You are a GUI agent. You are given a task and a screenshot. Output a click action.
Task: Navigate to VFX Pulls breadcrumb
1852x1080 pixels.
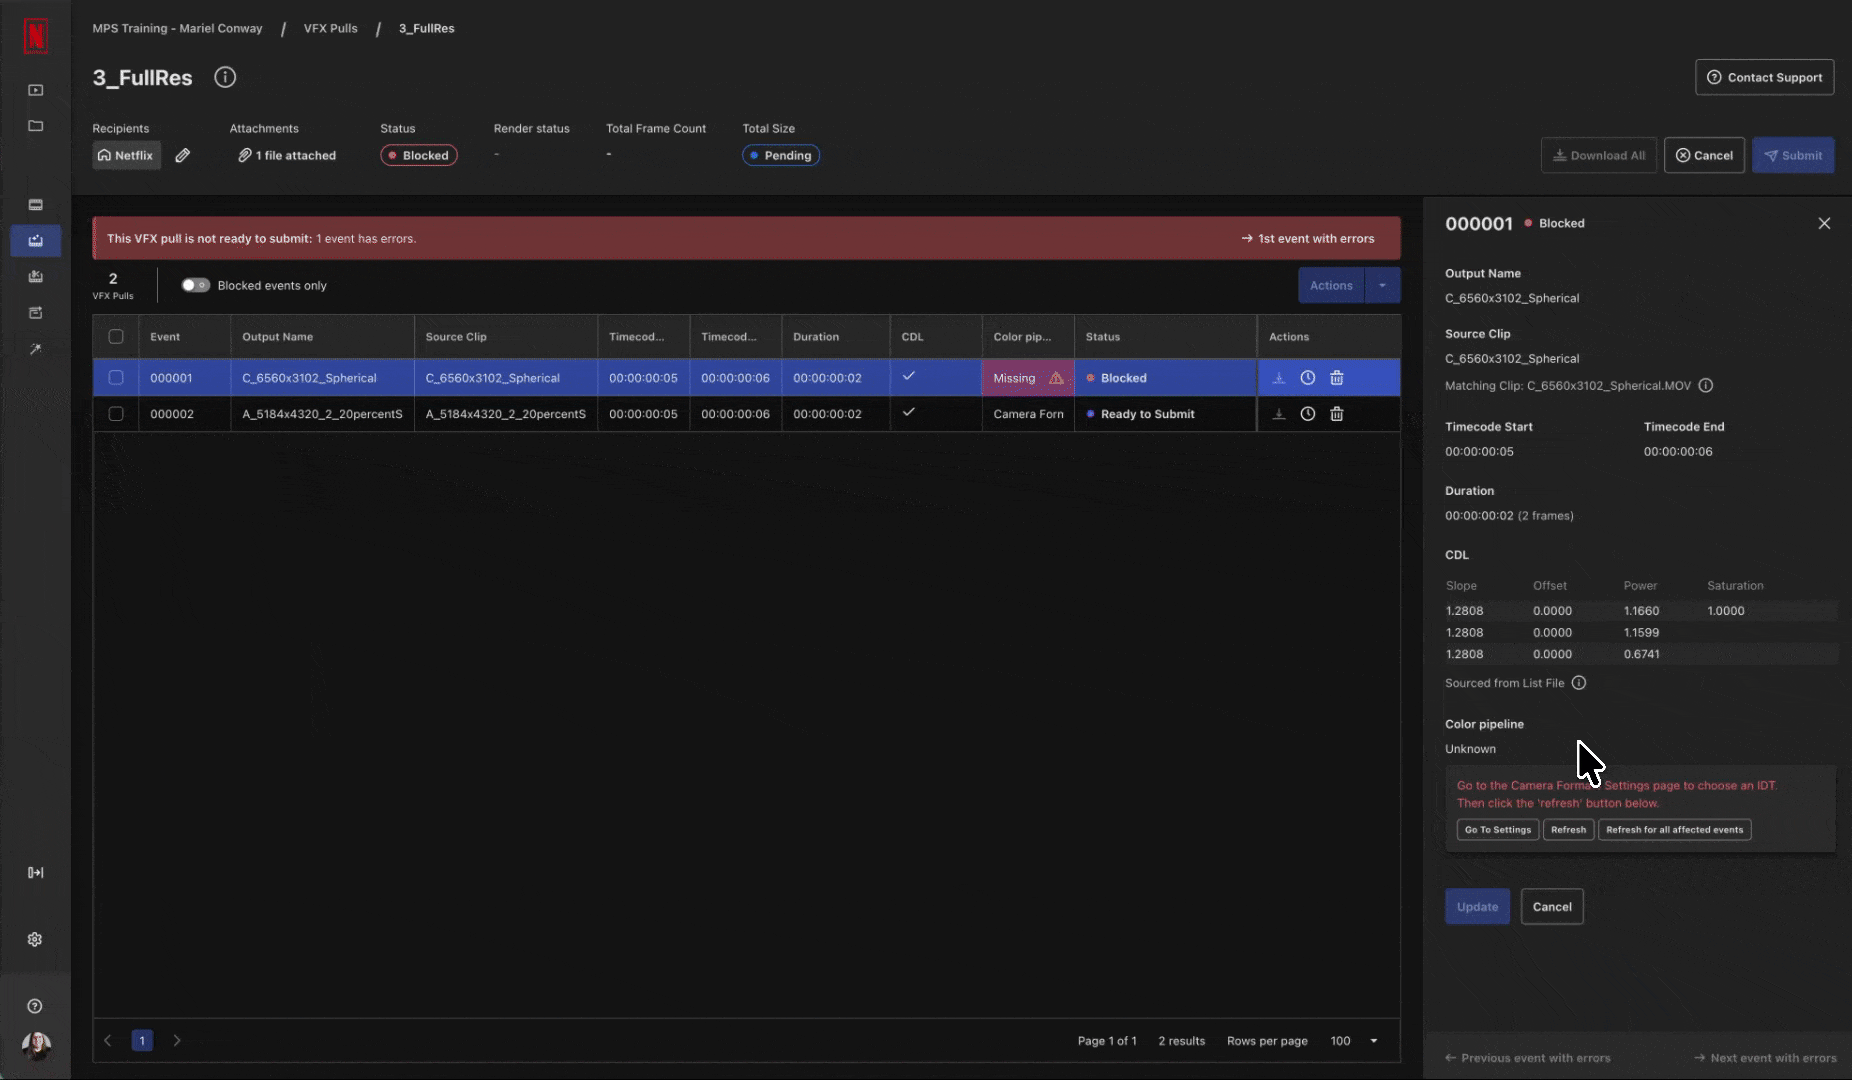coord(330,28)
